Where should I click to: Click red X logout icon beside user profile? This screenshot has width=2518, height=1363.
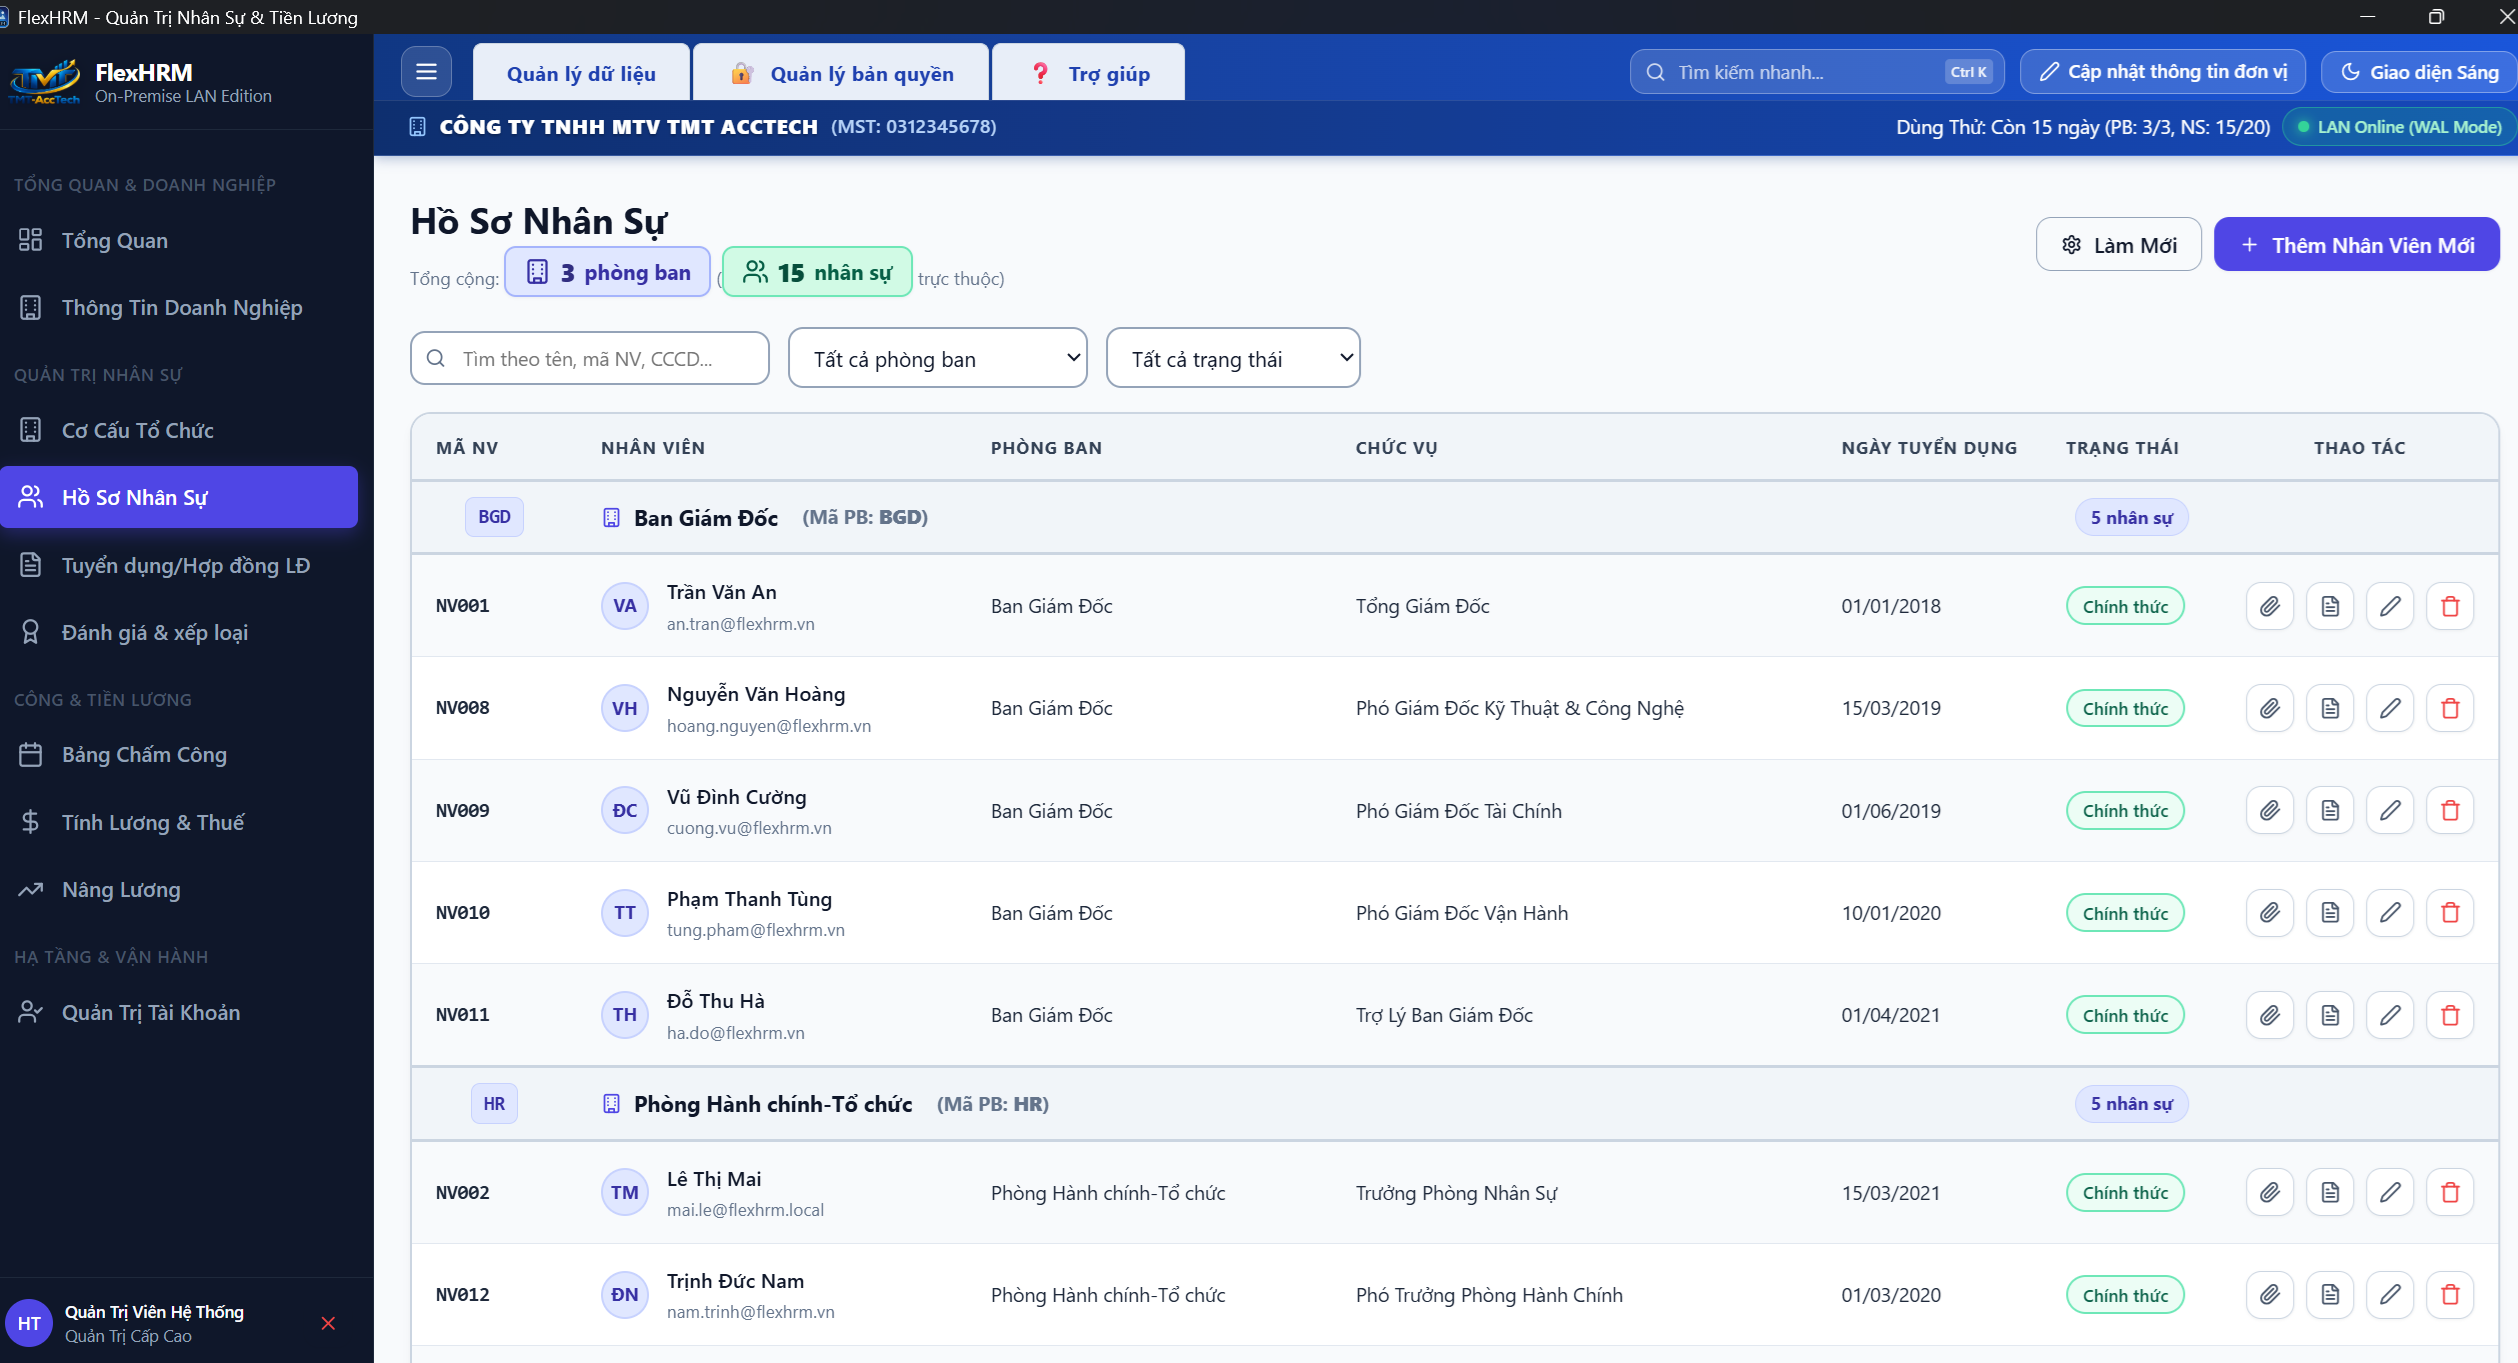[328, 1323]
